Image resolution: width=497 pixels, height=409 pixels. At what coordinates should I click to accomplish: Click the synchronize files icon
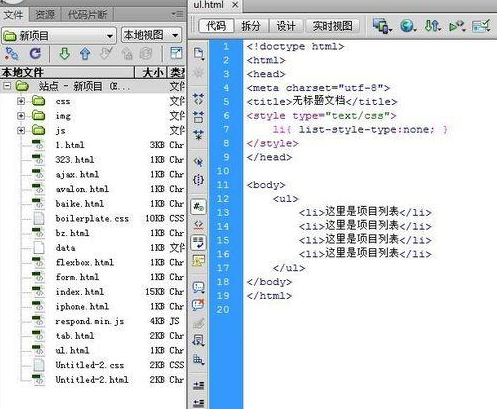pos(146,53)
